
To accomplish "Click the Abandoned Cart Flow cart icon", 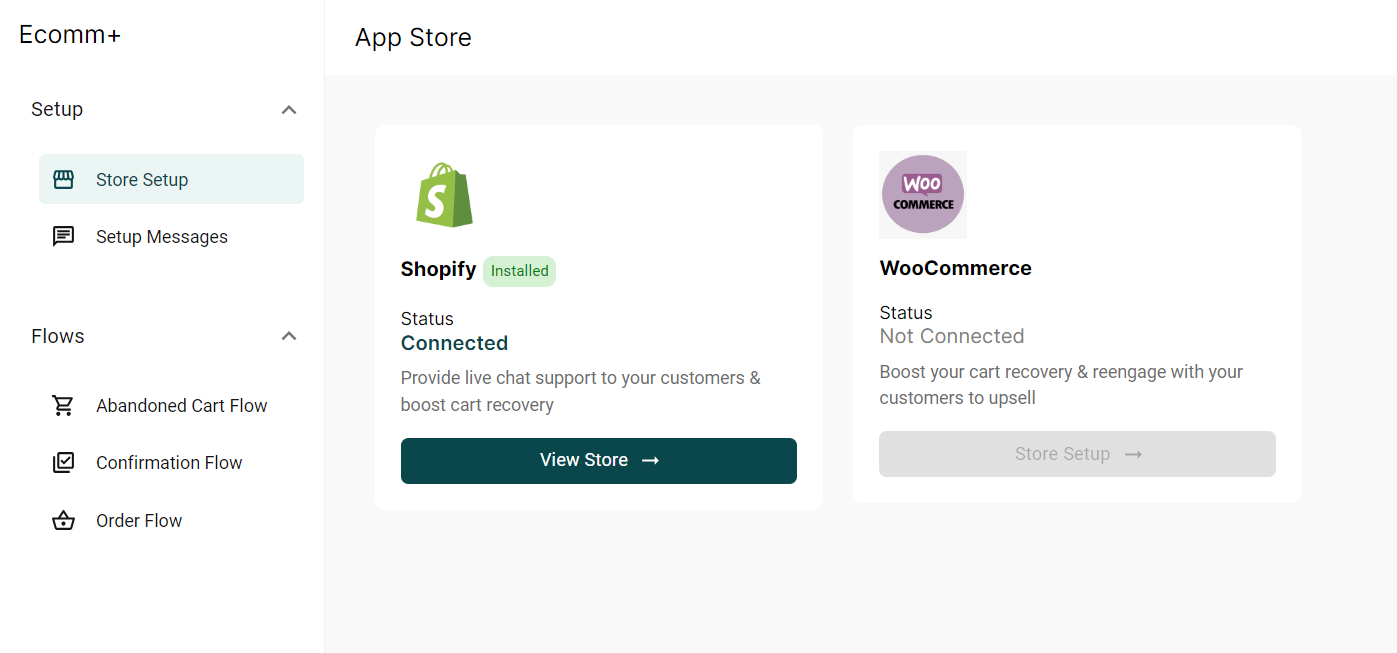I will click(64, 405).
